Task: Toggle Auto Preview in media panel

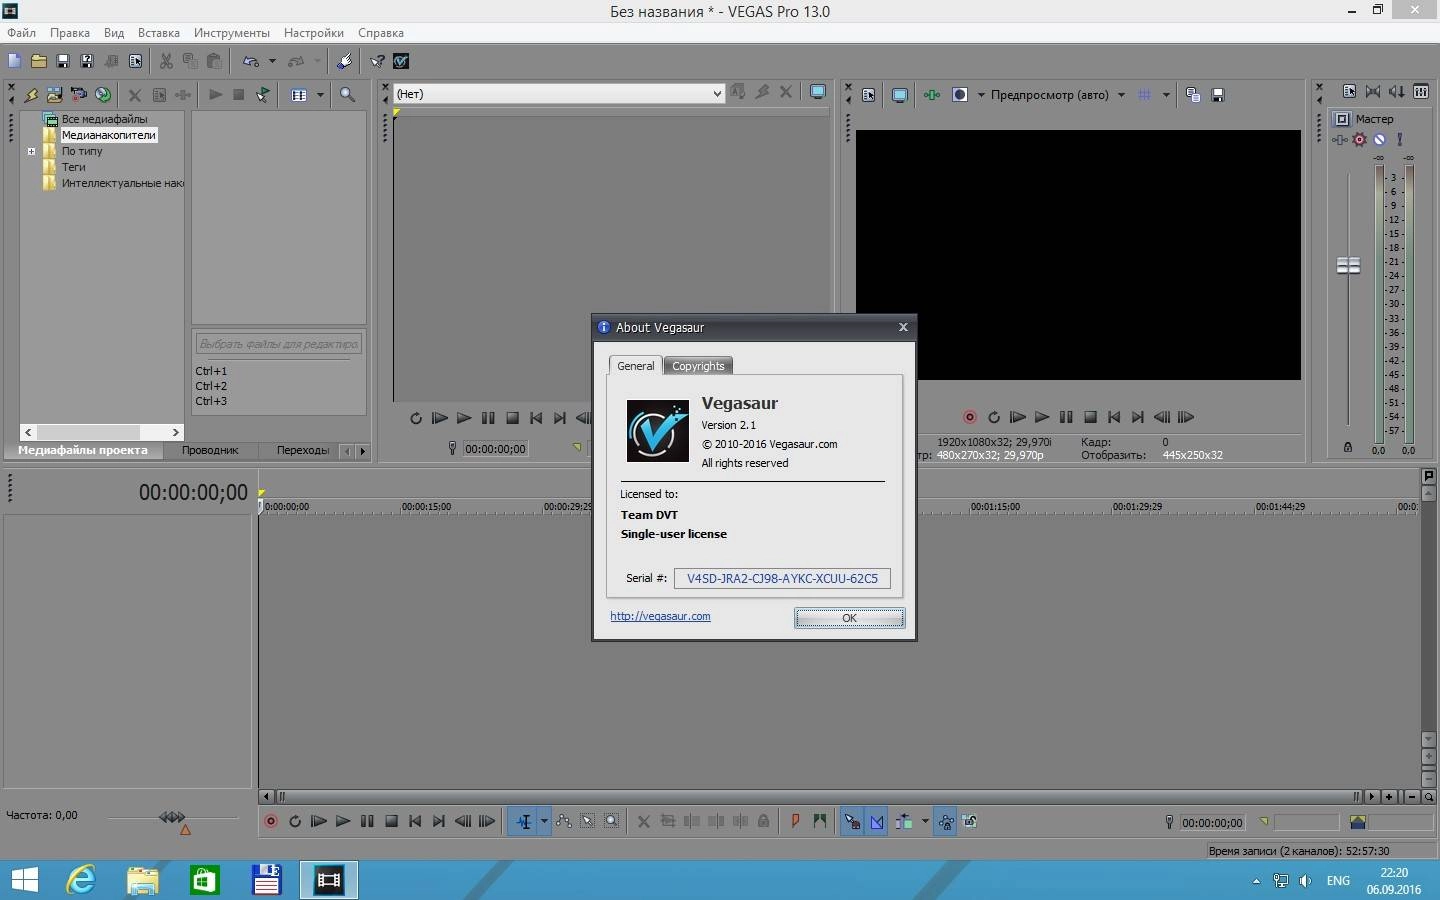Action: 263,95
